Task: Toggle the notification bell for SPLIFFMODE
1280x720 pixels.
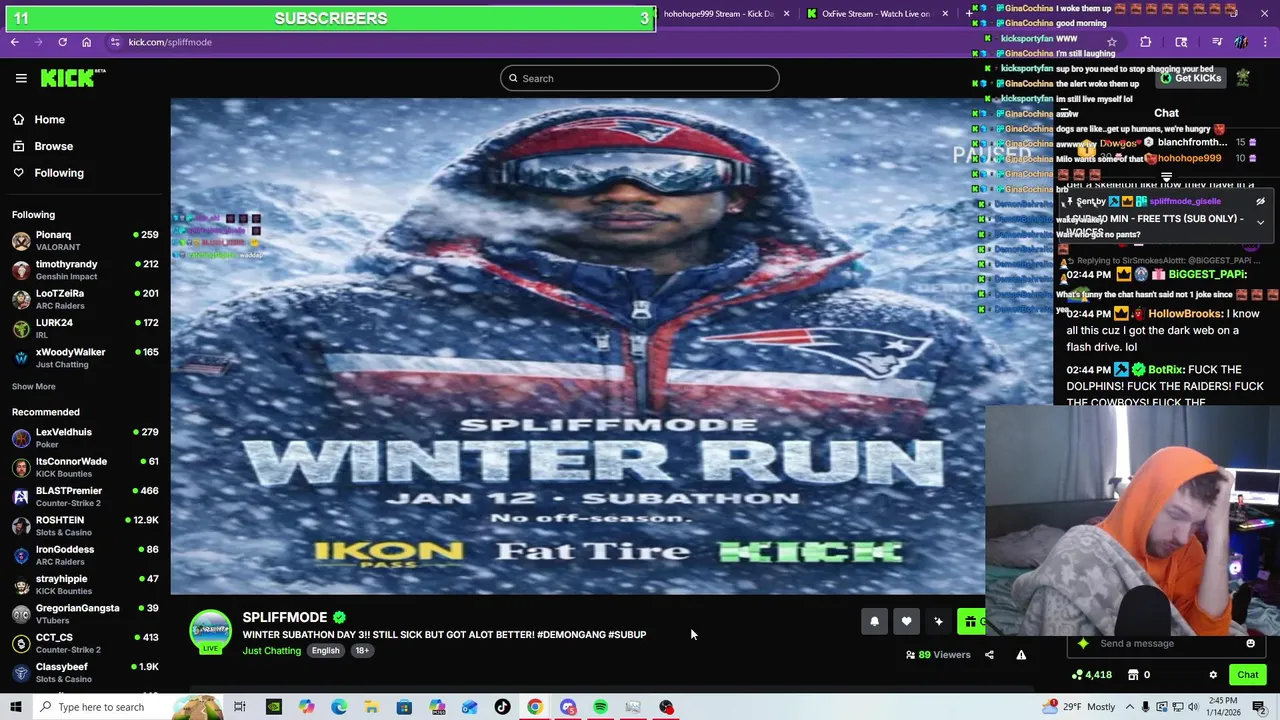Action: 874,622
